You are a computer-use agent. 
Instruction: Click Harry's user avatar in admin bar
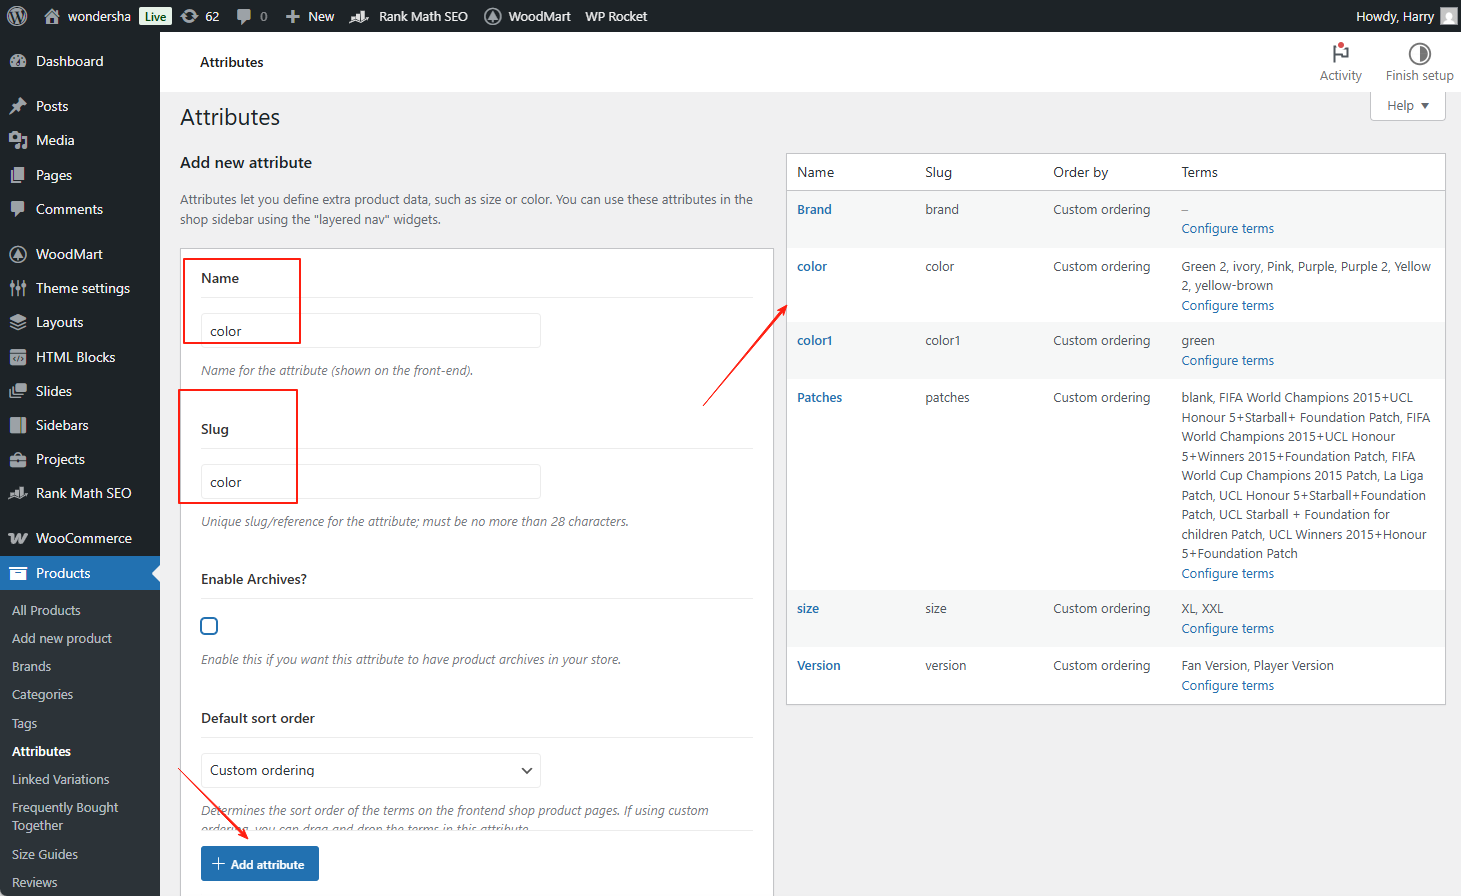1448,16
